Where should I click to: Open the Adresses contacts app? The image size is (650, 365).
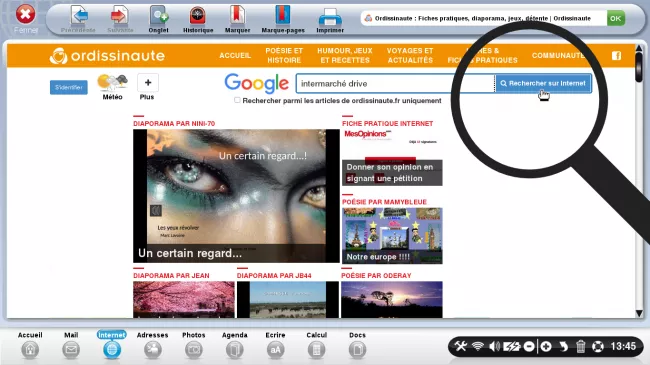pos(153,345)
